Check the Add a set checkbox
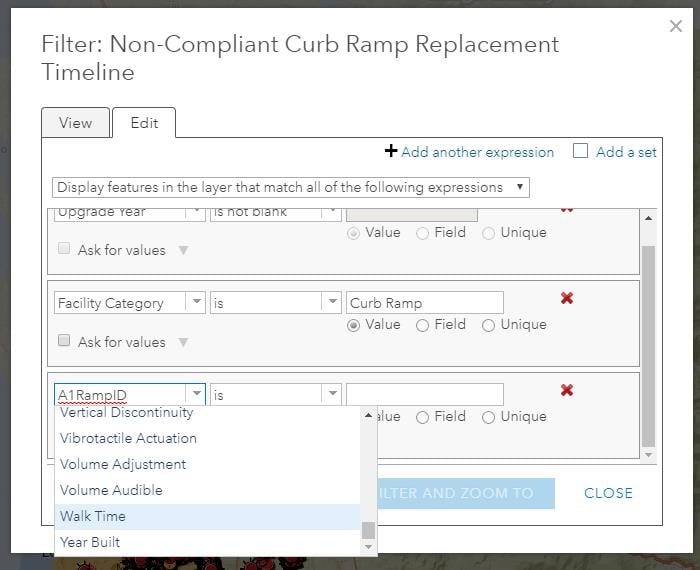Image resolution: width=700 pixels, height=570 pixels. click(x=580, y=151)
